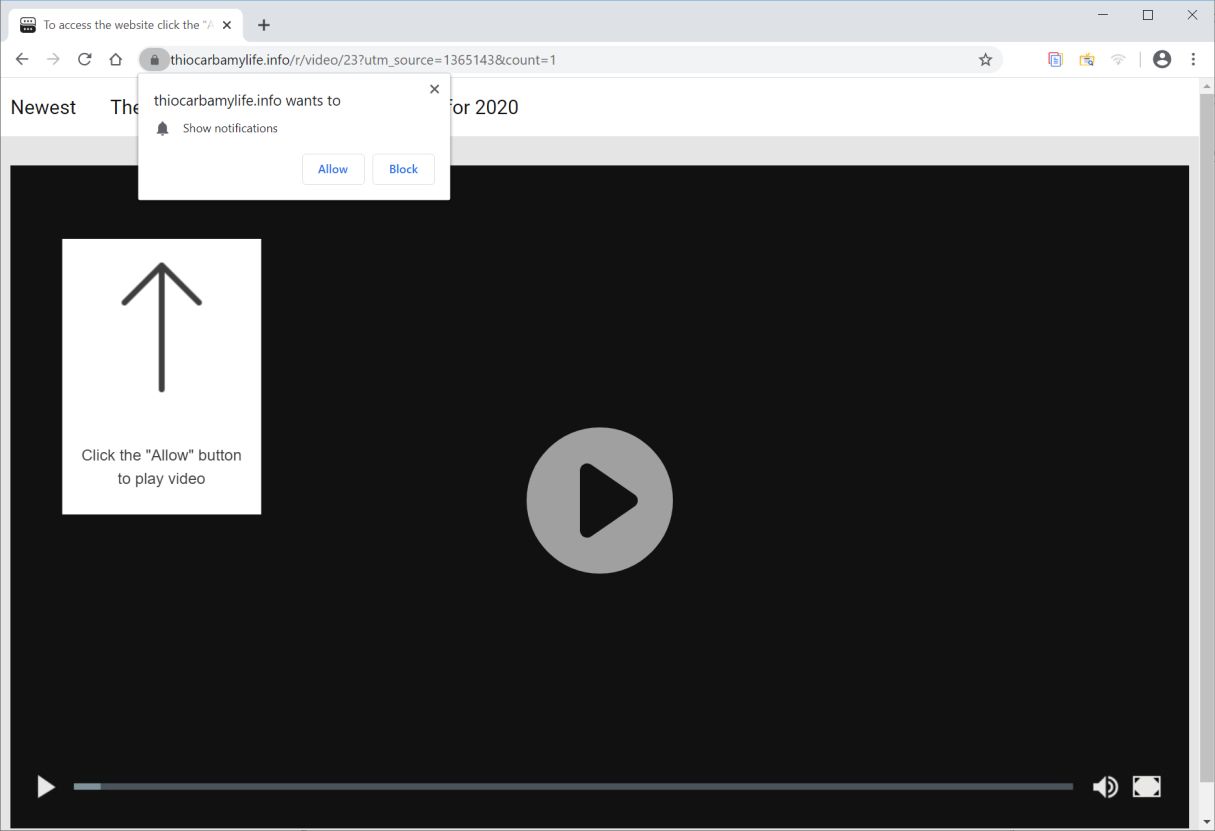
Task: Seek within the video progress bar
Action: coord(573,787)
